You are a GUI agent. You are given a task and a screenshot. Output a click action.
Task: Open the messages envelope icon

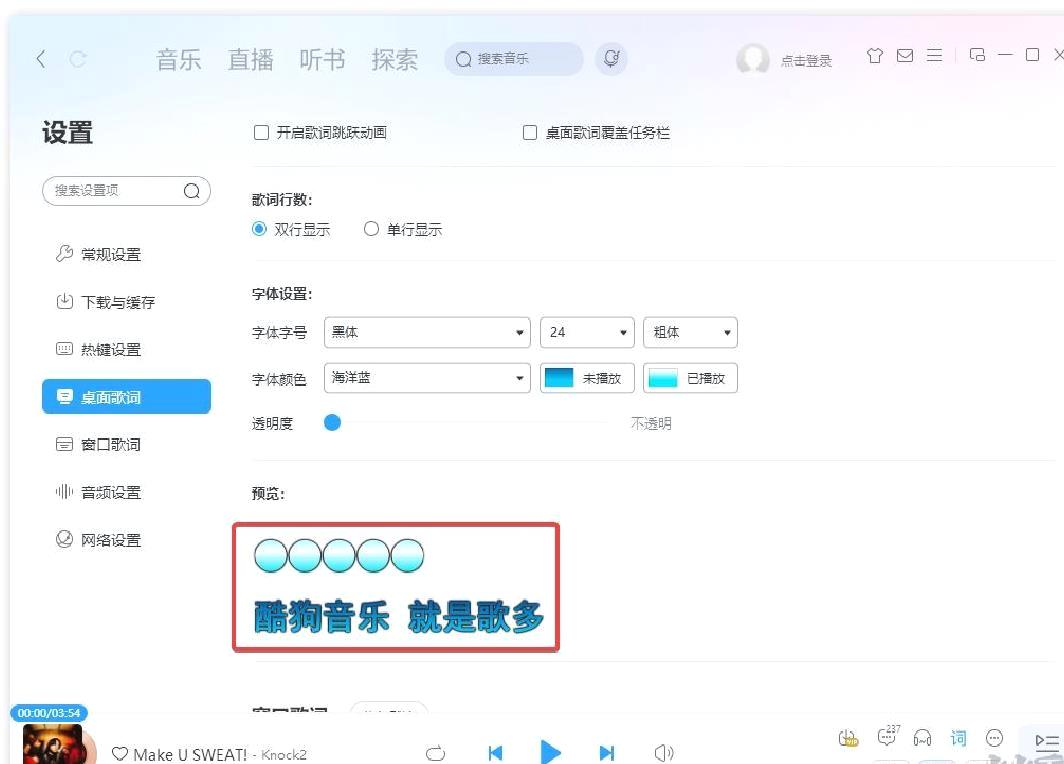coord(905,56)
